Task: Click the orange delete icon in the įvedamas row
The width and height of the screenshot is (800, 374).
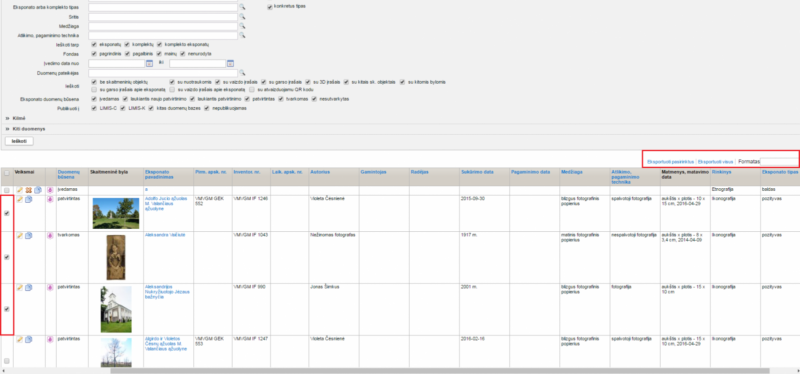Action: click(x=29, y=190)
